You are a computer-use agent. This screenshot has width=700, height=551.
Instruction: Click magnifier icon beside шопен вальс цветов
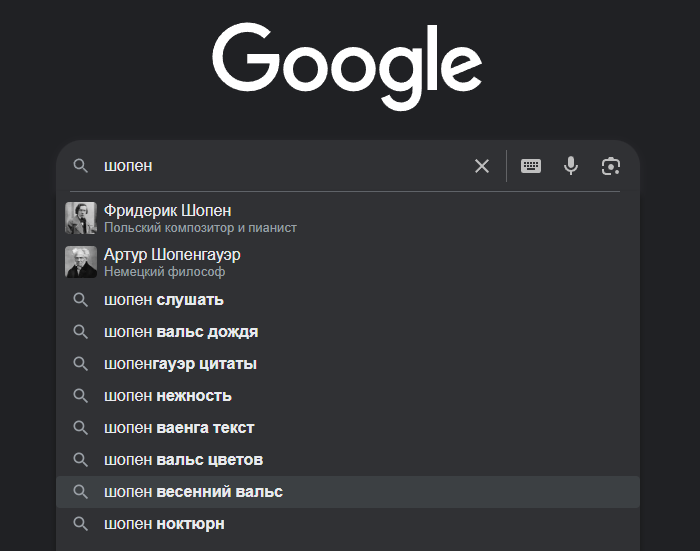click(x=80, y=460)
